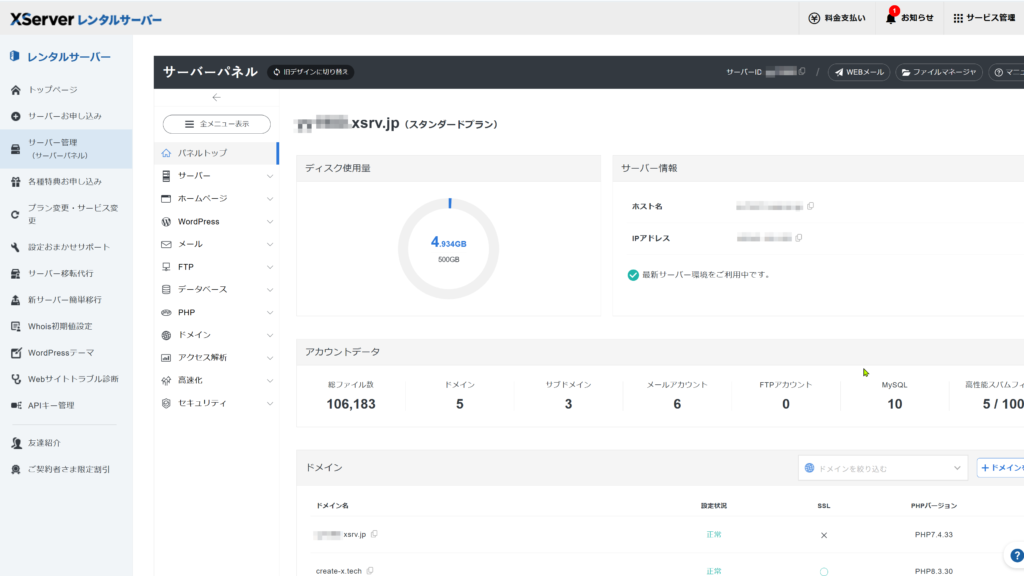Viewport: 1024px width, 576px height.
Task: Open the ファイルマネージャ button
Action: [939, 72]
